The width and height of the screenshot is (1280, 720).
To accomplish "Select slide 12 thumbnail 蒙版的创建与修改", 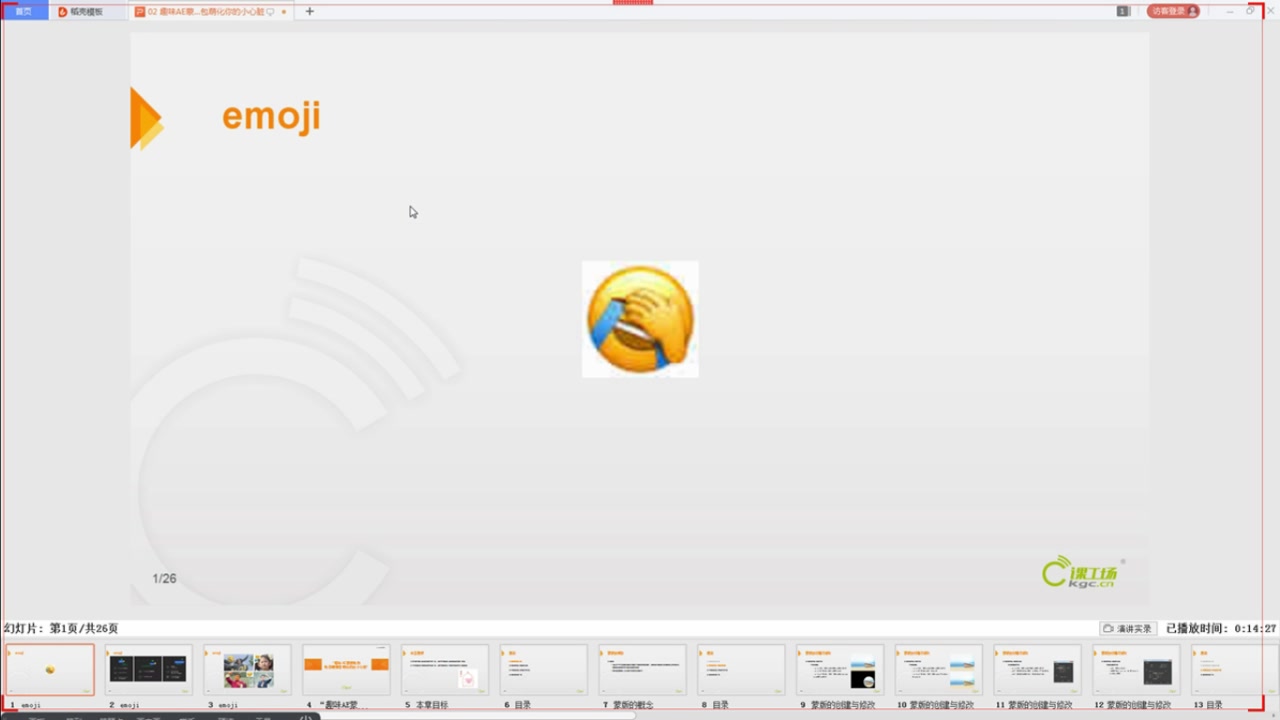I will [1136, 669].
